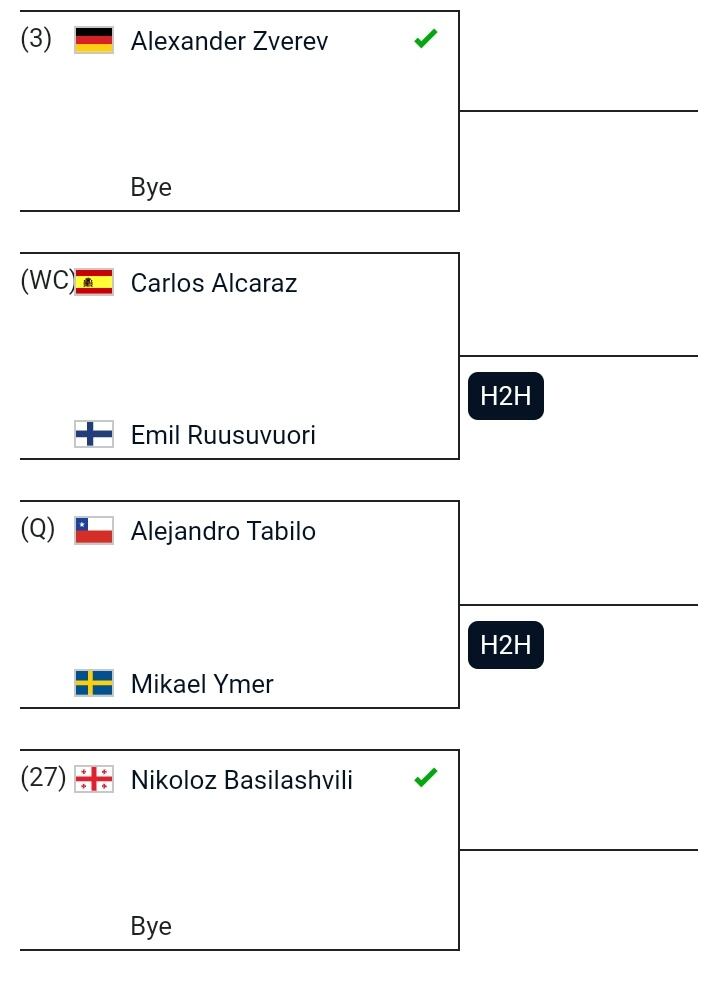Open Carlos Alcaraz's player name link
Viewport: 720px width, 982px height.
[x=213, y=283]
